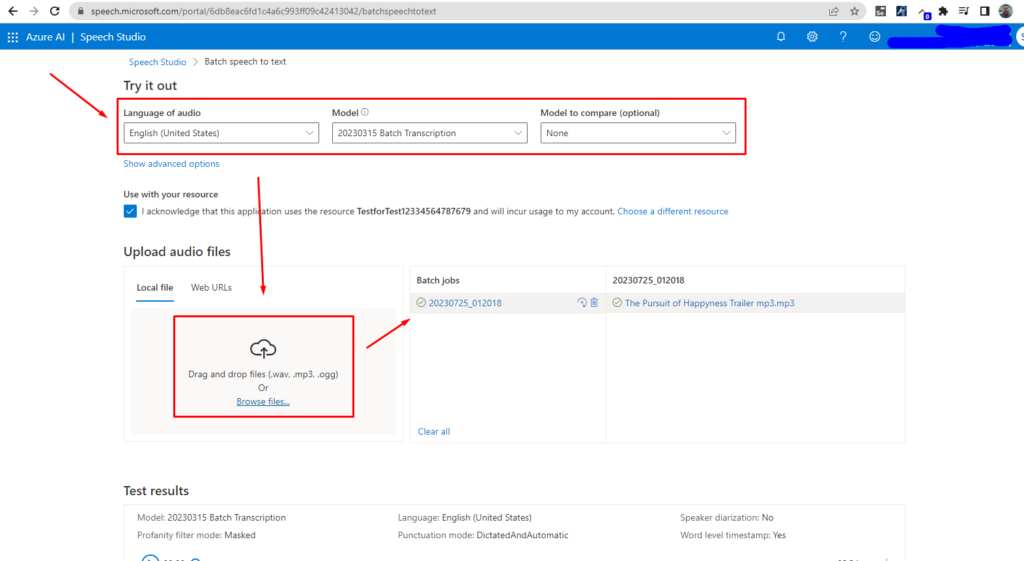1024x561 pixels.
Task: Click the share page icon in address bar
Action: coord(834,11)
